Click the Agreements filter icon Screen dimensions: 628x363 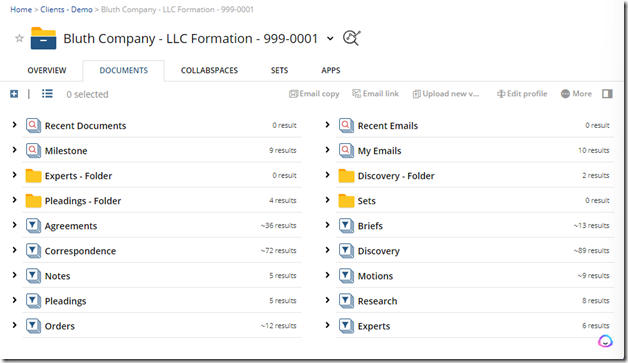[x=33, y=226]
